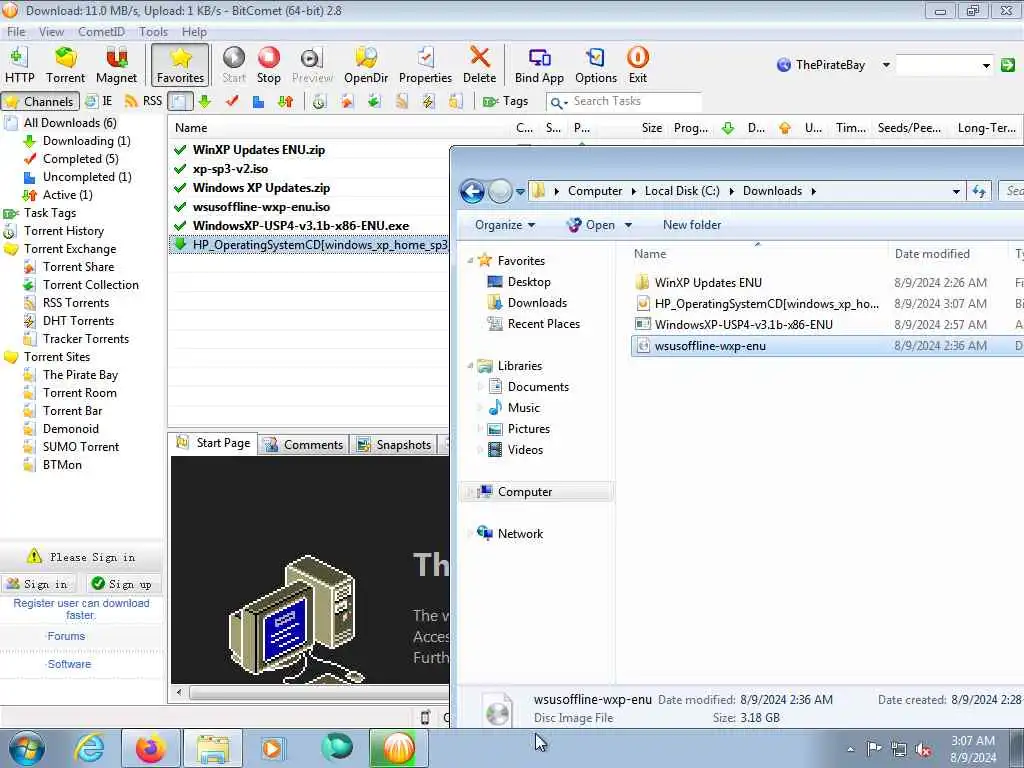
Task: Select the Start Page tab
Action: (213, 443)
